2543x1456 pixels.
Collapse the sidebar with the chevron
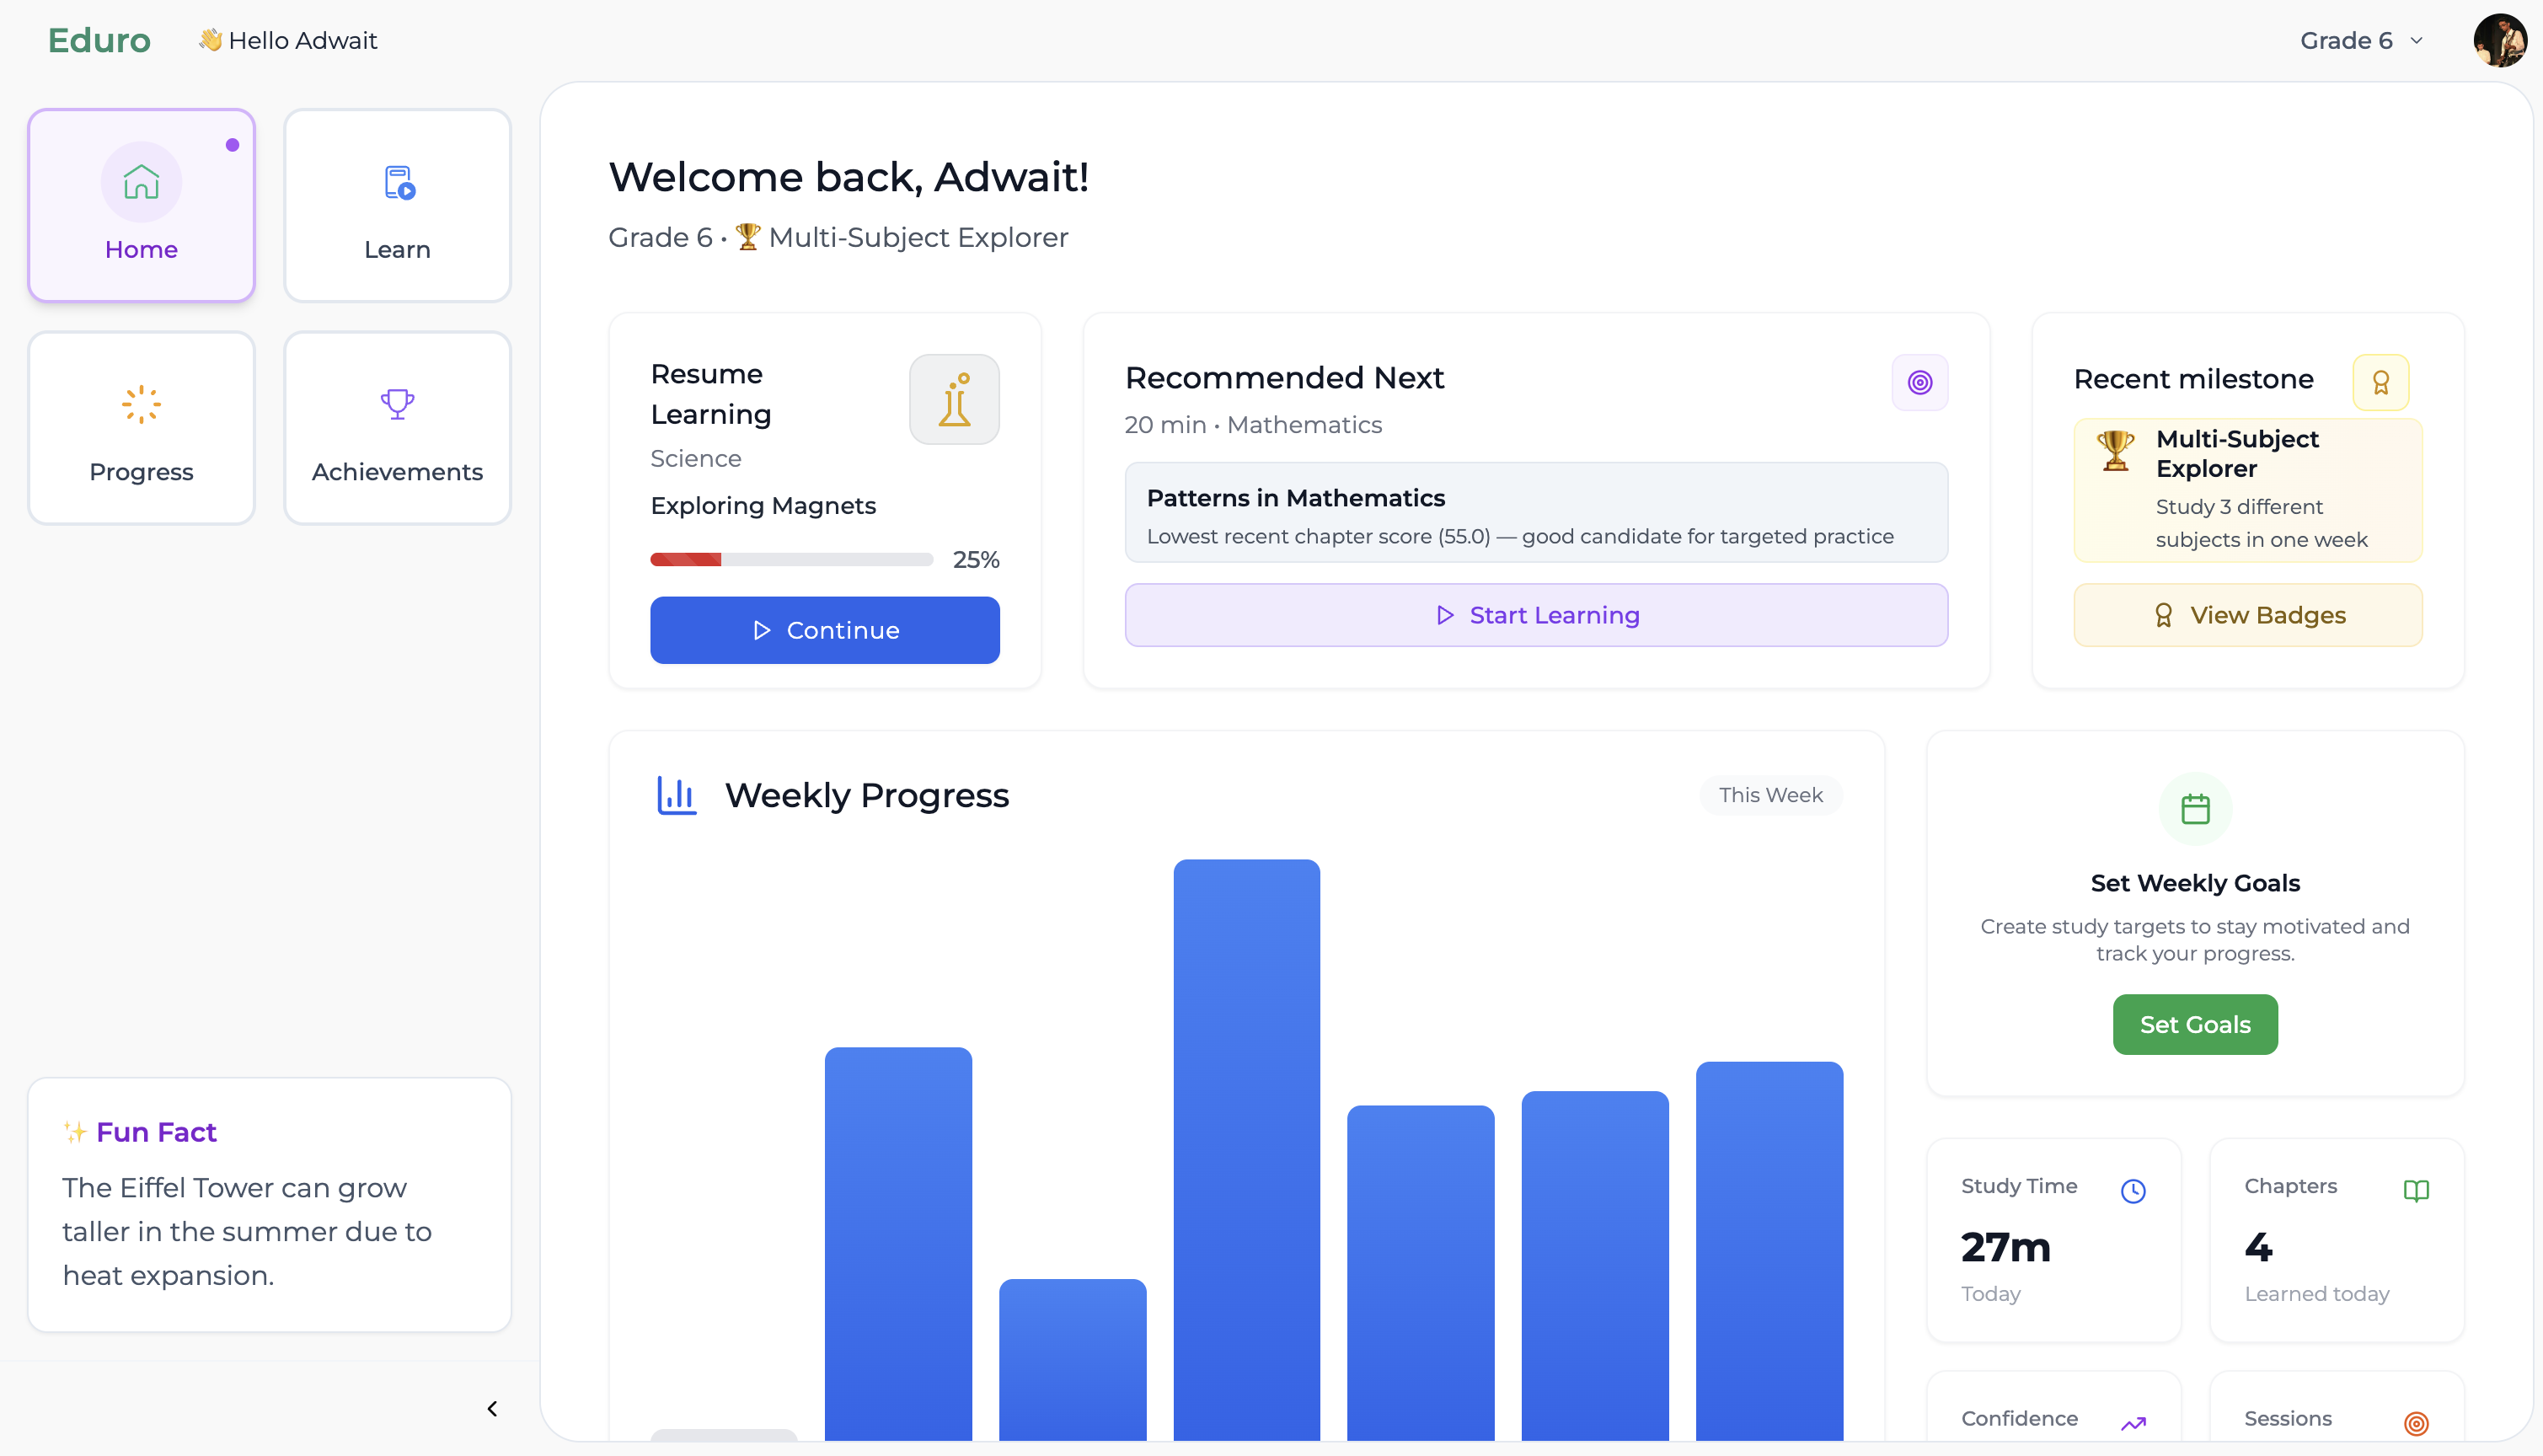click(x=491, y=1407)
